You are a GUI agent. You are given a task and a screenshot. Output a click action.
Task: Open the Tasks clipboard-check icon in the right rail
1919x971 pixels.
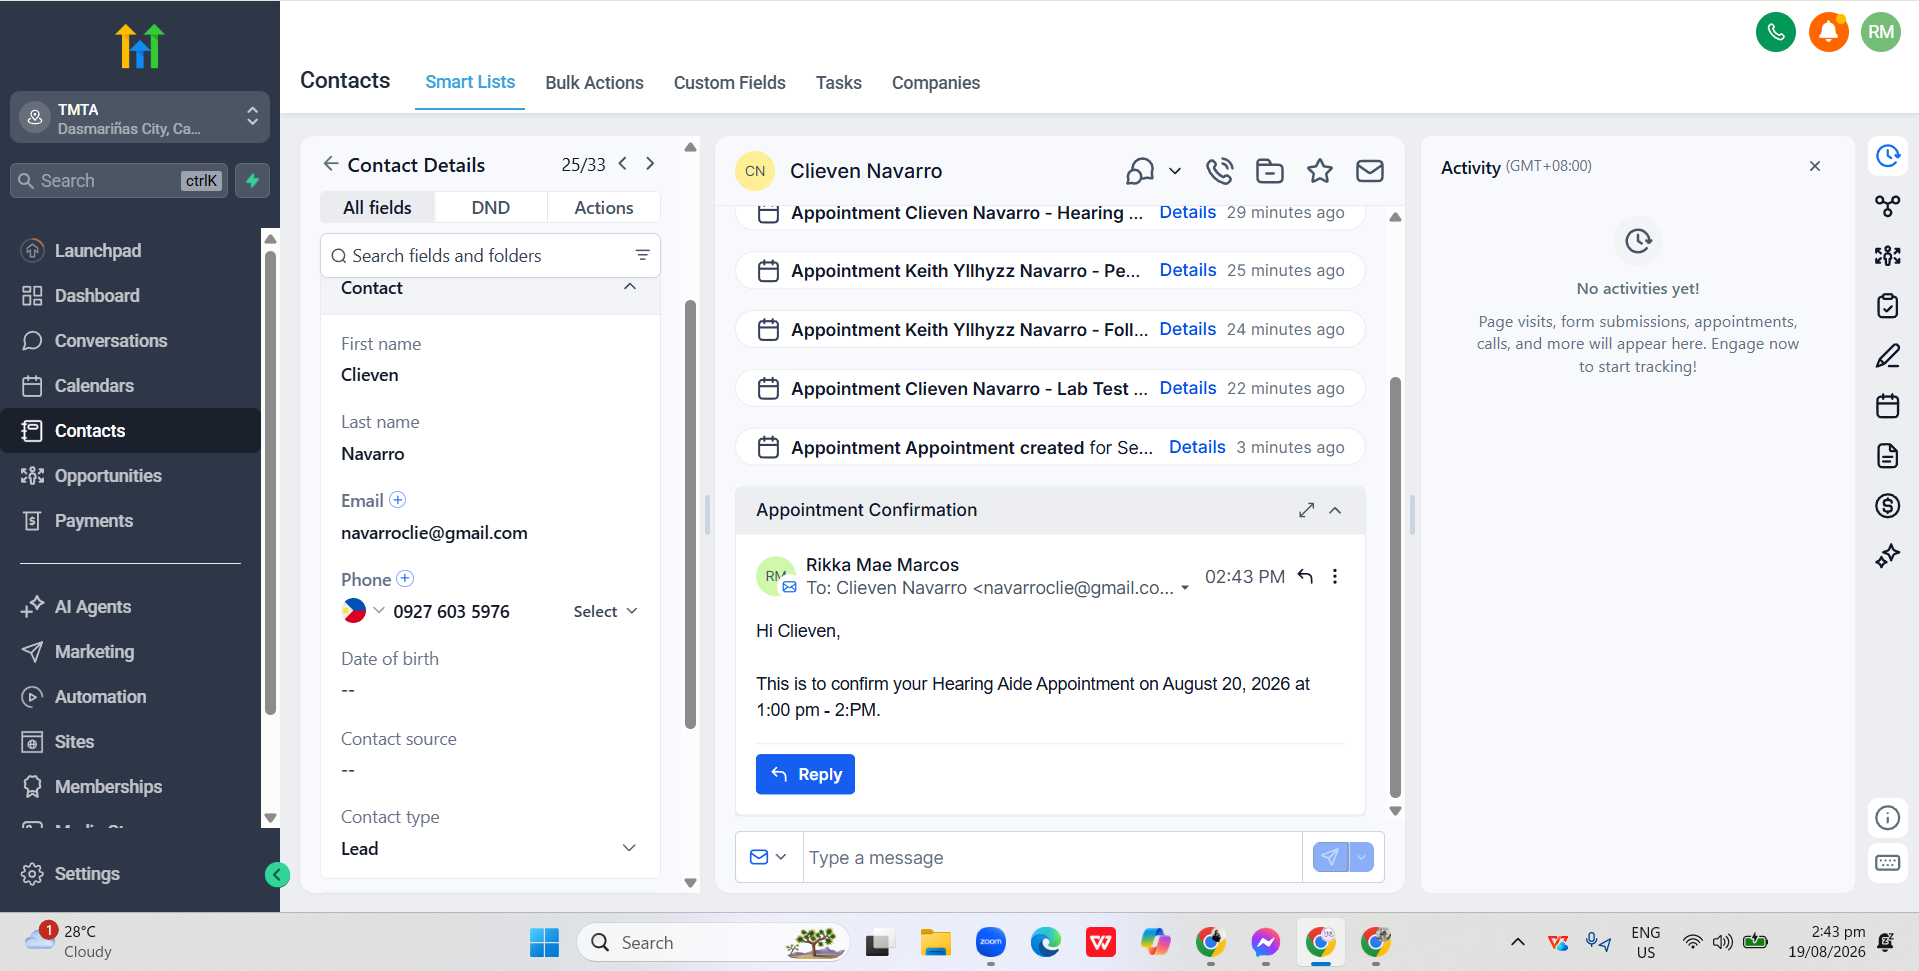[x=1888, y=306]
